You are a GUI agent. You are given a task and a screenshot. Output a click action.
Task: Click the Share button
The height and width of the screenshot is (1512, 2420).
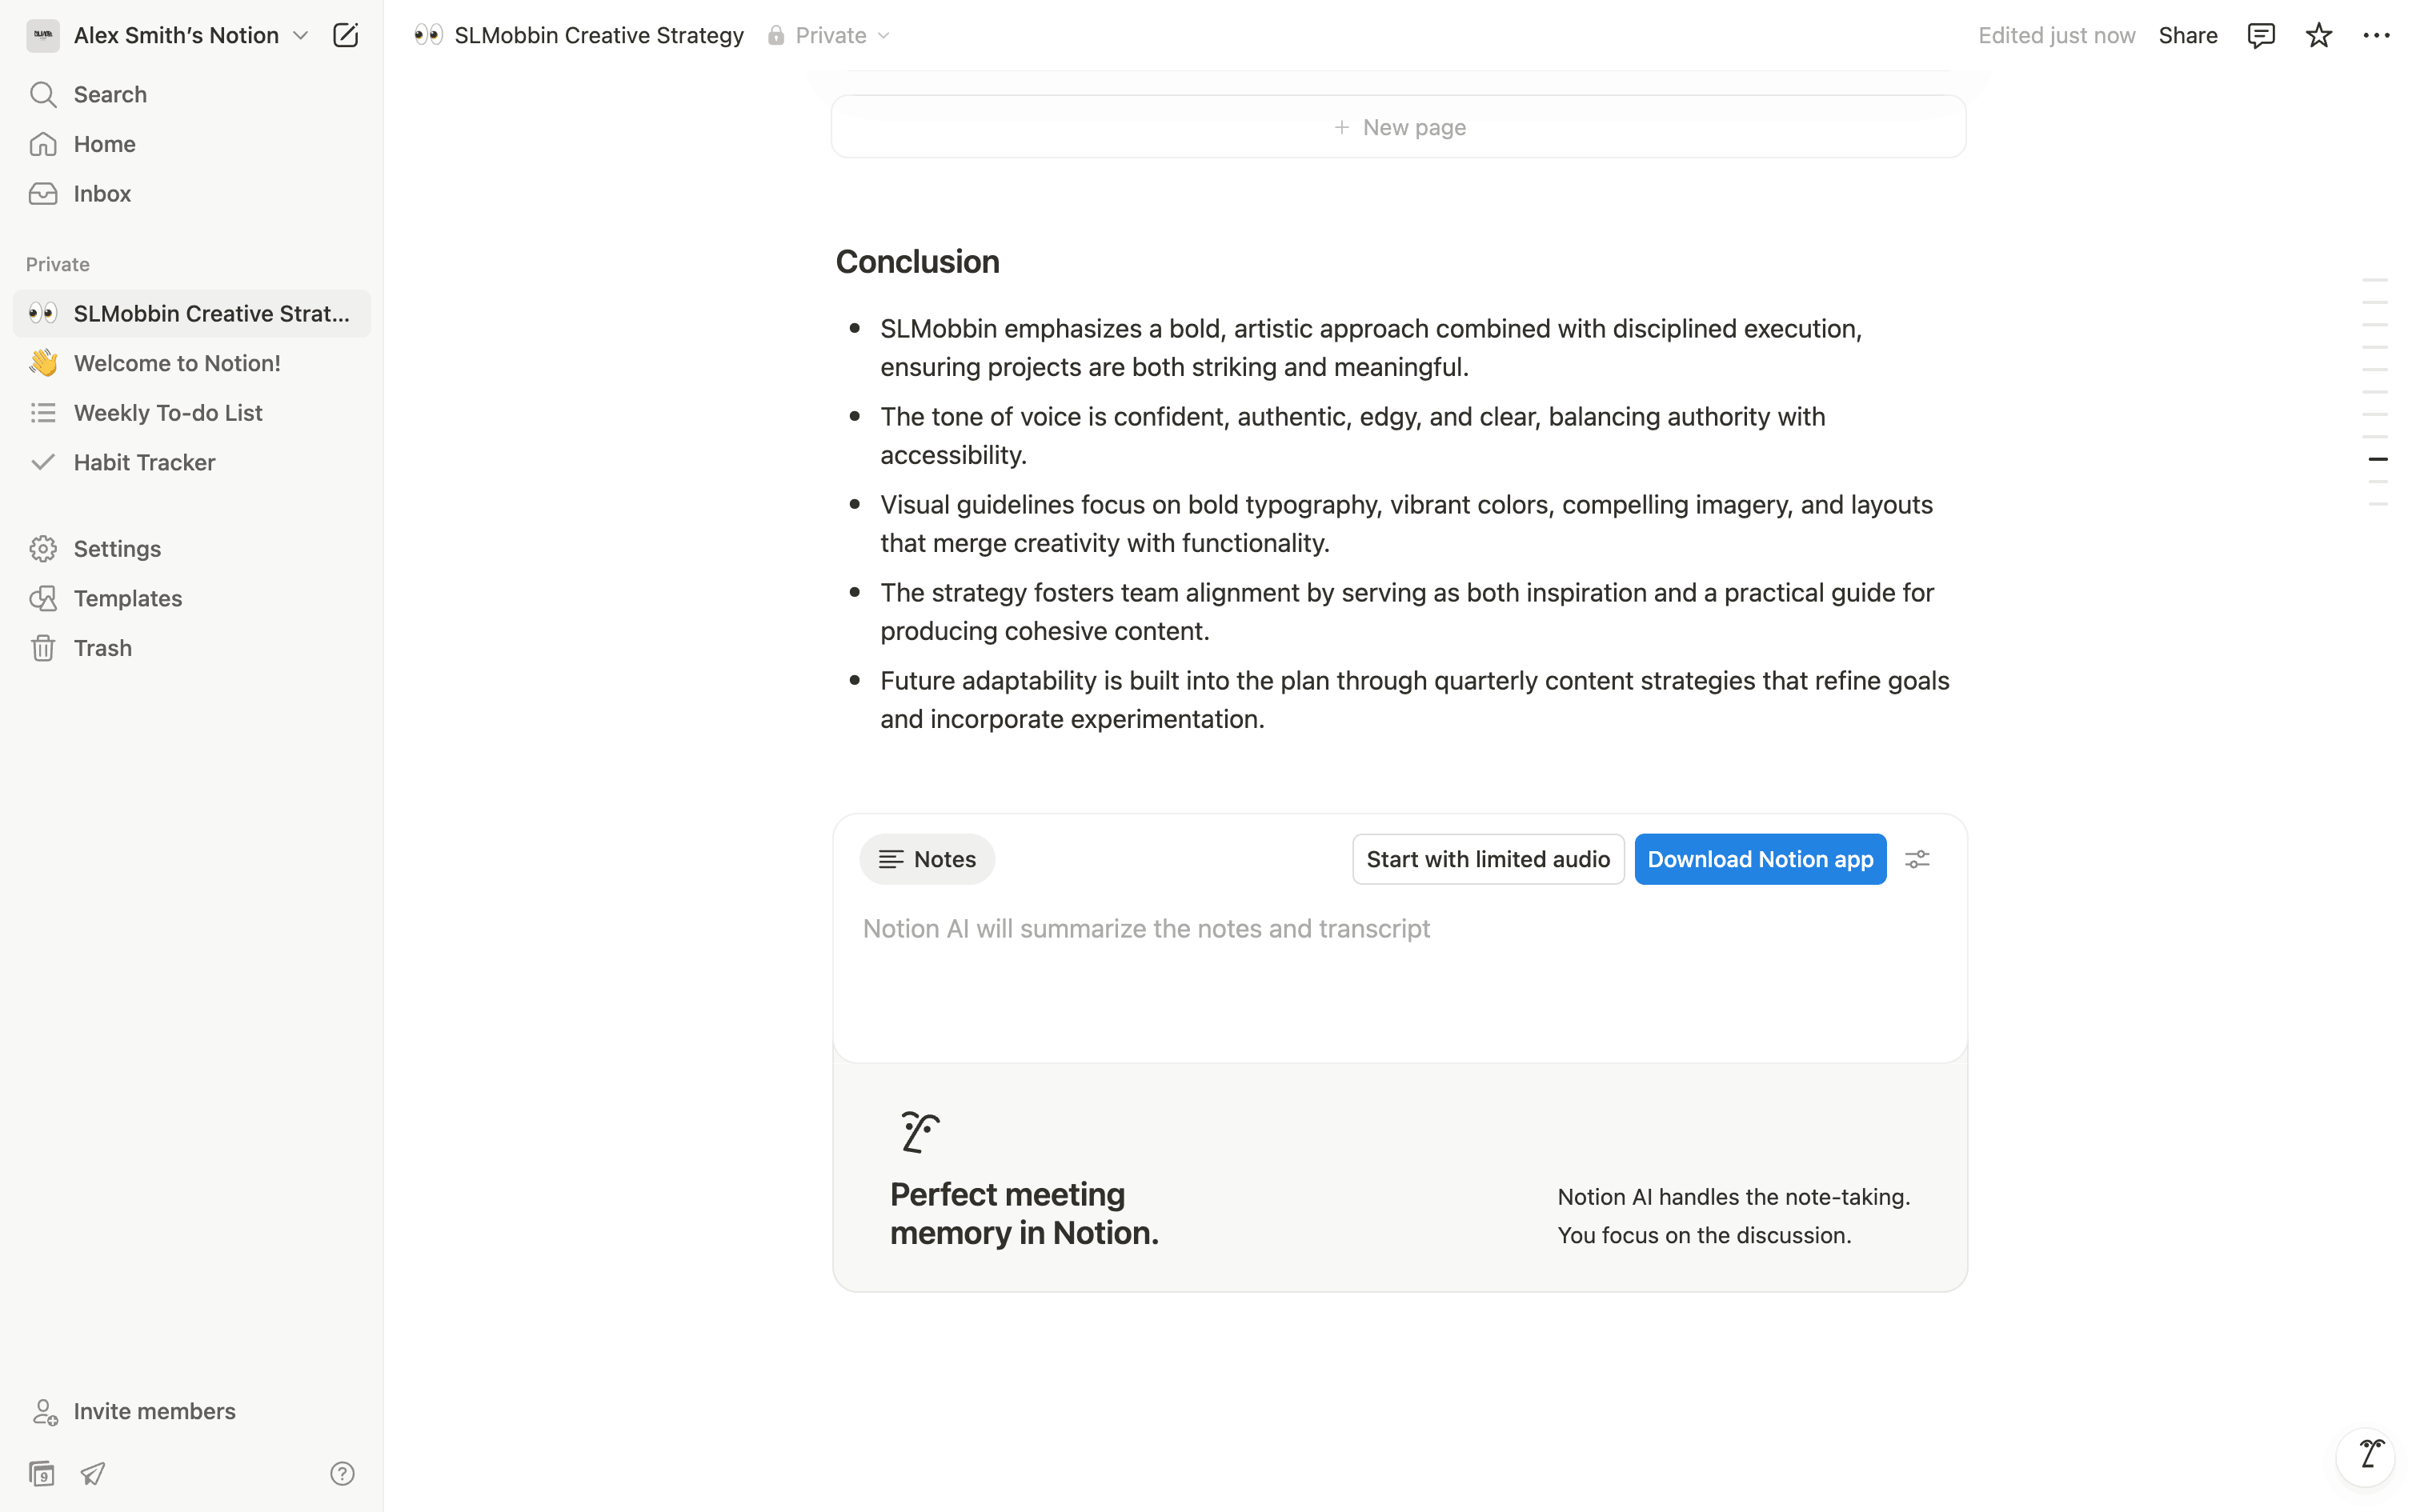pos(2187,36)
